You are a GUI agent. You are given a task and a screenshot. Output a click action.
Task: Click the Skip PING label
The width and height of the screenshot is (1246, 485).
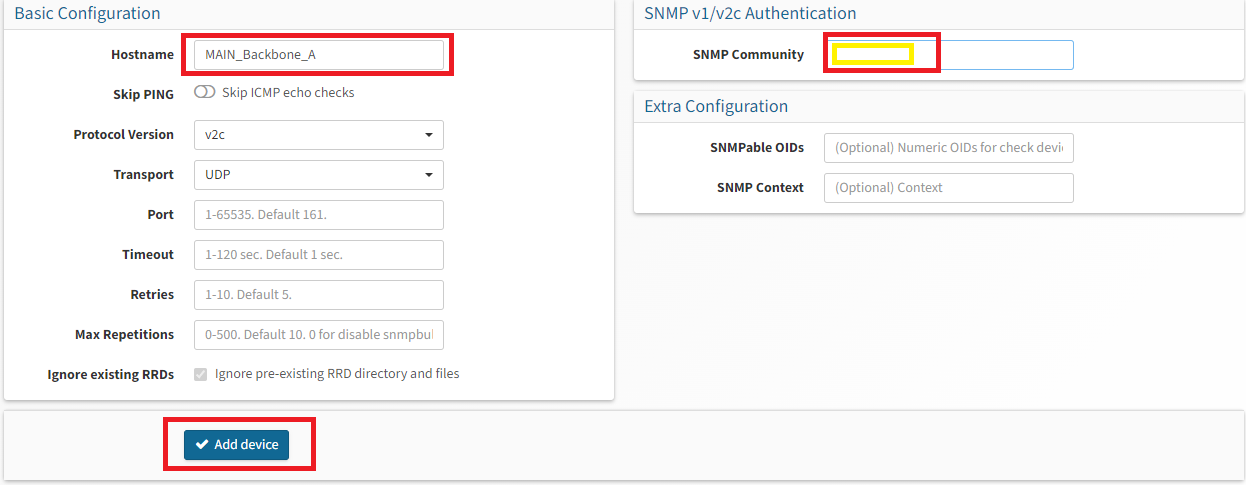(x=143, y=94)
